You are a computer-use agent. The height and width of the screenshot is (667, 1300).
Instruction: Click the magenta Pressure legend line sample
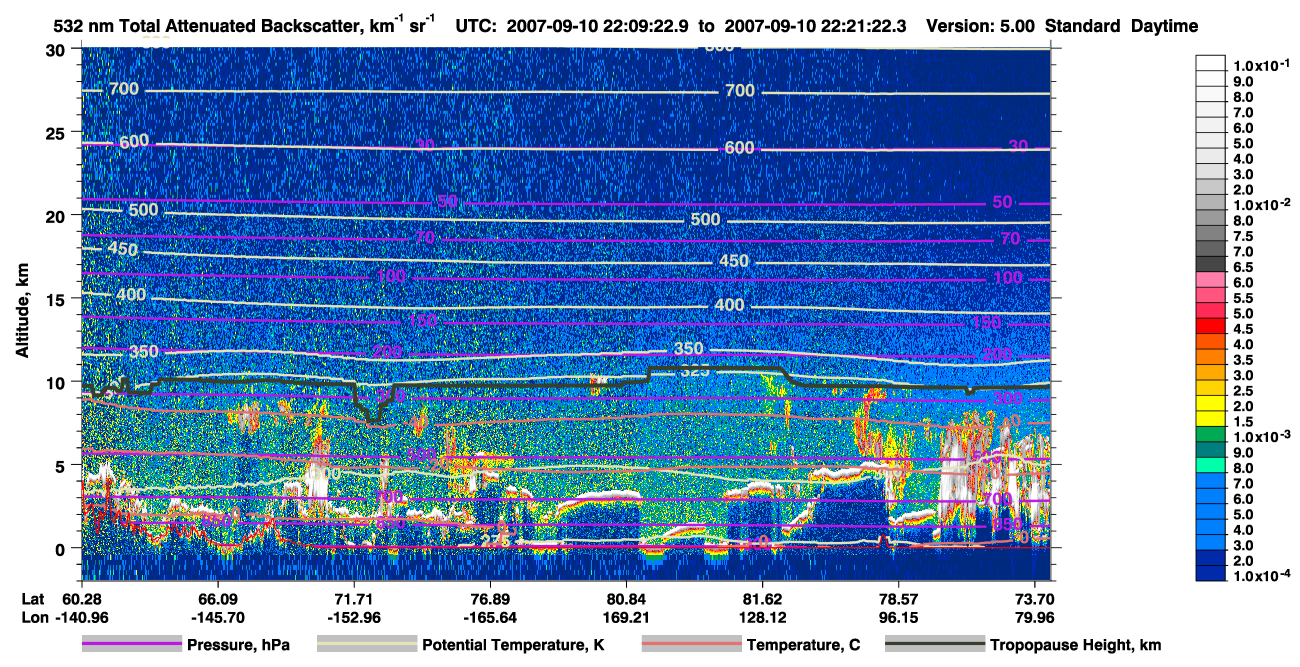[x=131, y=645]
